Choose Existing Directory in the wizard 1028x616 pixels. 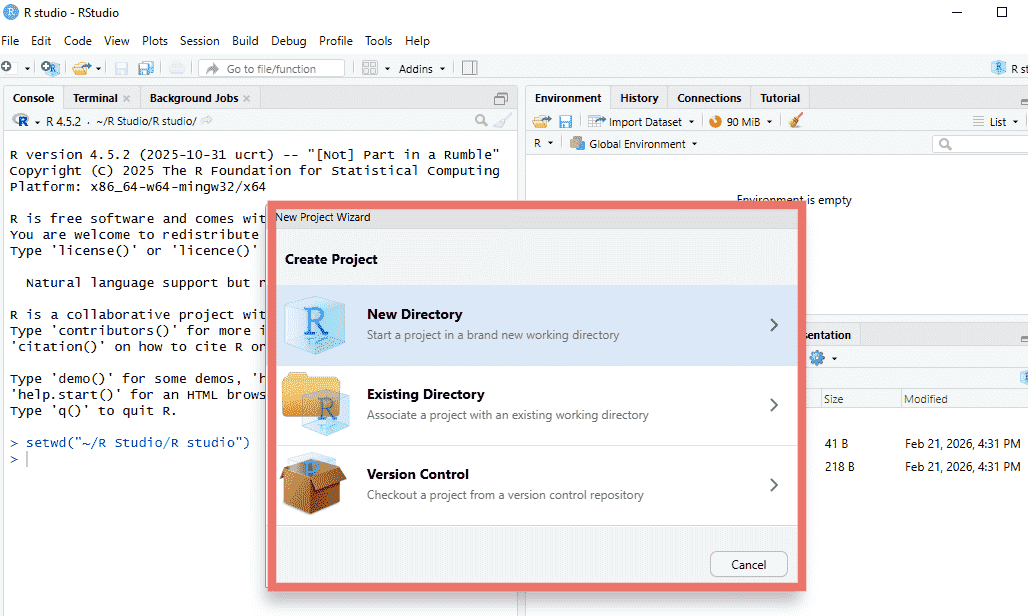[537, 405]
